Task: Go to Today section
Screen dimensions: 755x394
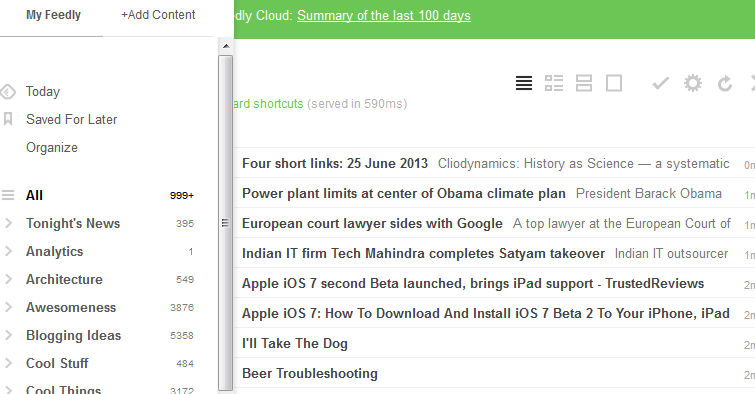Action: click(x=43, y=92)
